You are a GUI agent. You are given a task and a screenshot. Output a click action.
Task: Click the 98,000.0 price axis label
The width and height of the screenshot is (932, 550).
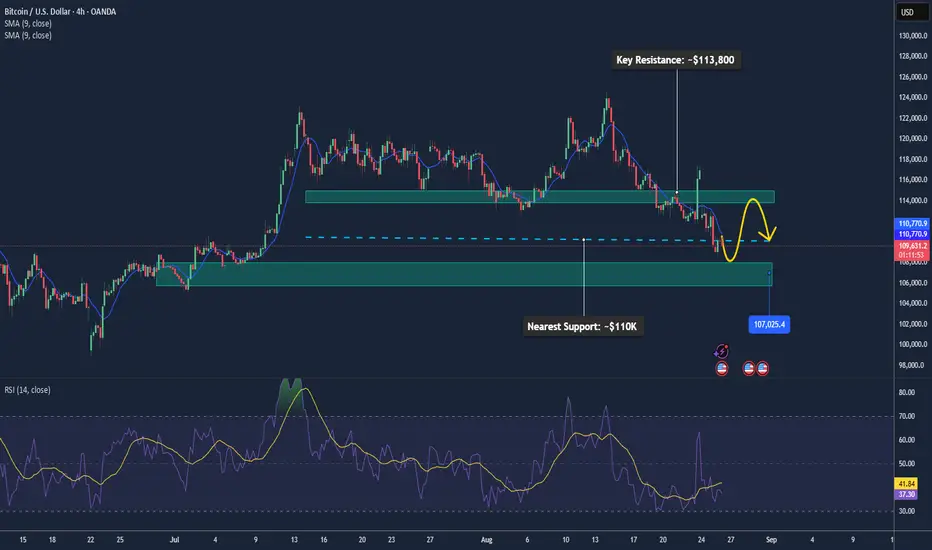point(912,365)
